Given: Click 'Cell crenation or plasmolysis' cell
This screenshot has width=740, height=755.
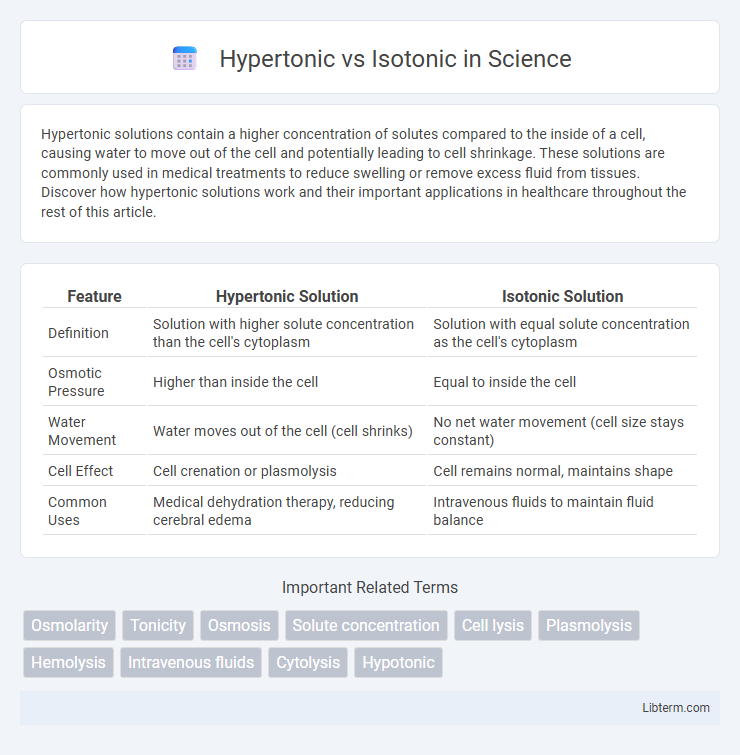Looking at the screenshot, I should click(x=287, y=471).
